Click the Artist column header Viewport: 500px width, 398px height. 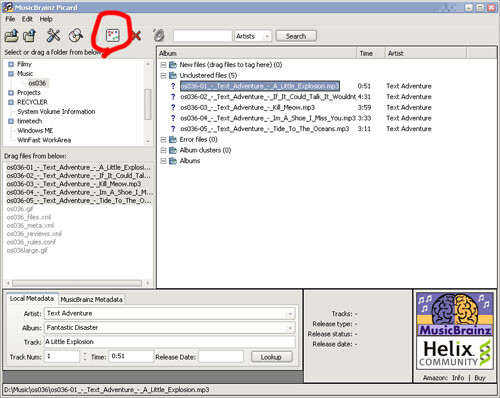425,53
